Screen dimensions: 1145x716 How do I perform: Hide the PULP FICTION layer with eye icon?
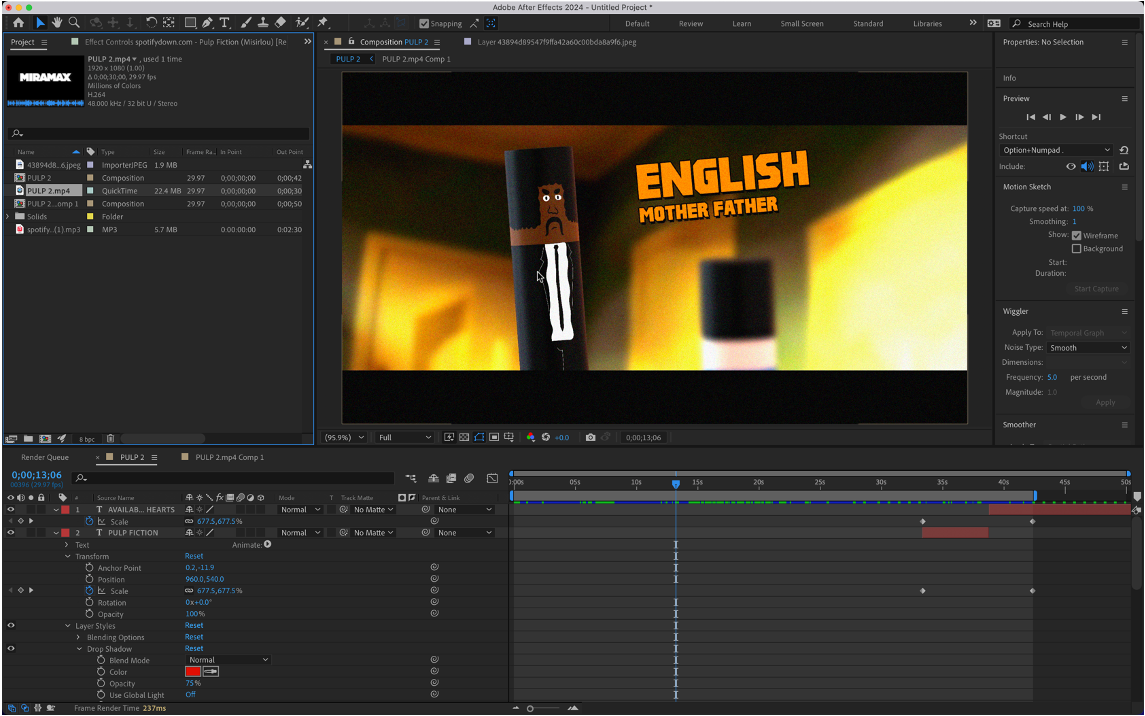(x=11, y=533)
